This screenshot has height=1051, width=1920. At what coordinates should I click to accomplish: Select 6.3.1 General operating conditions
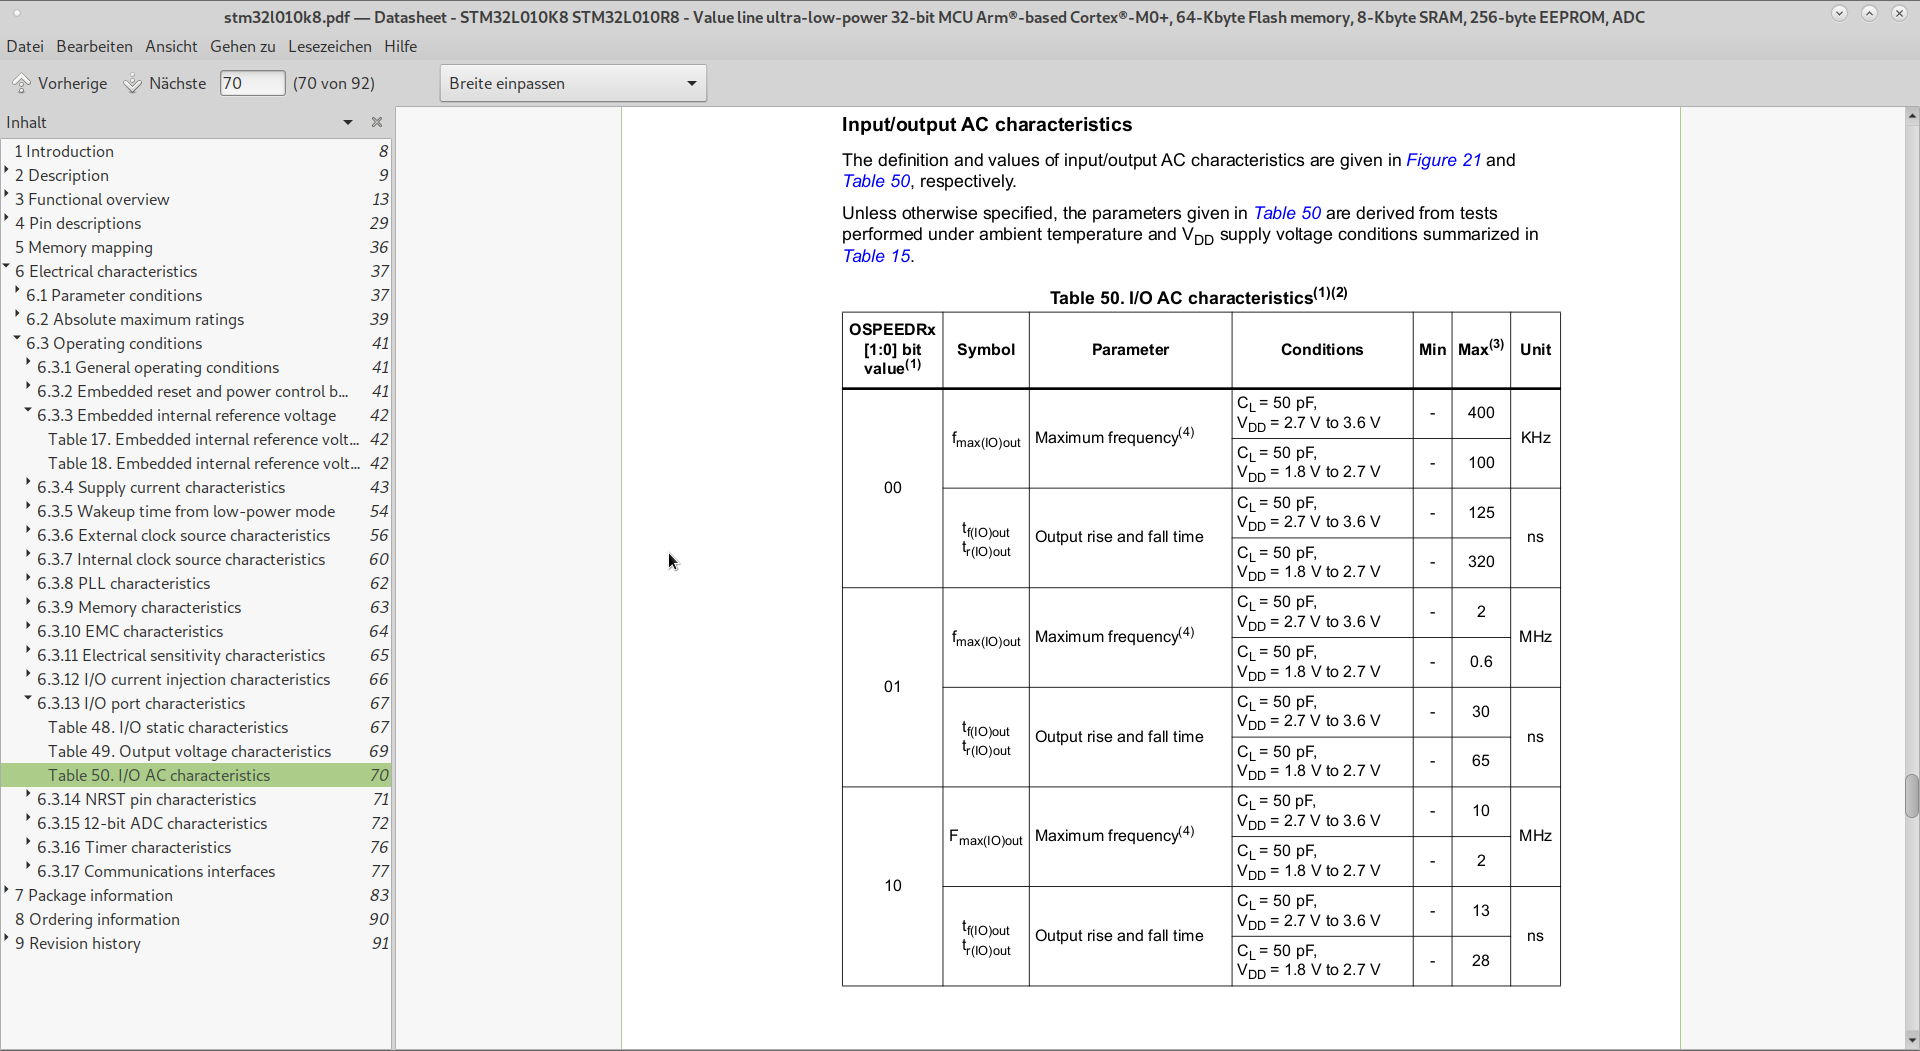pos(196,367)
